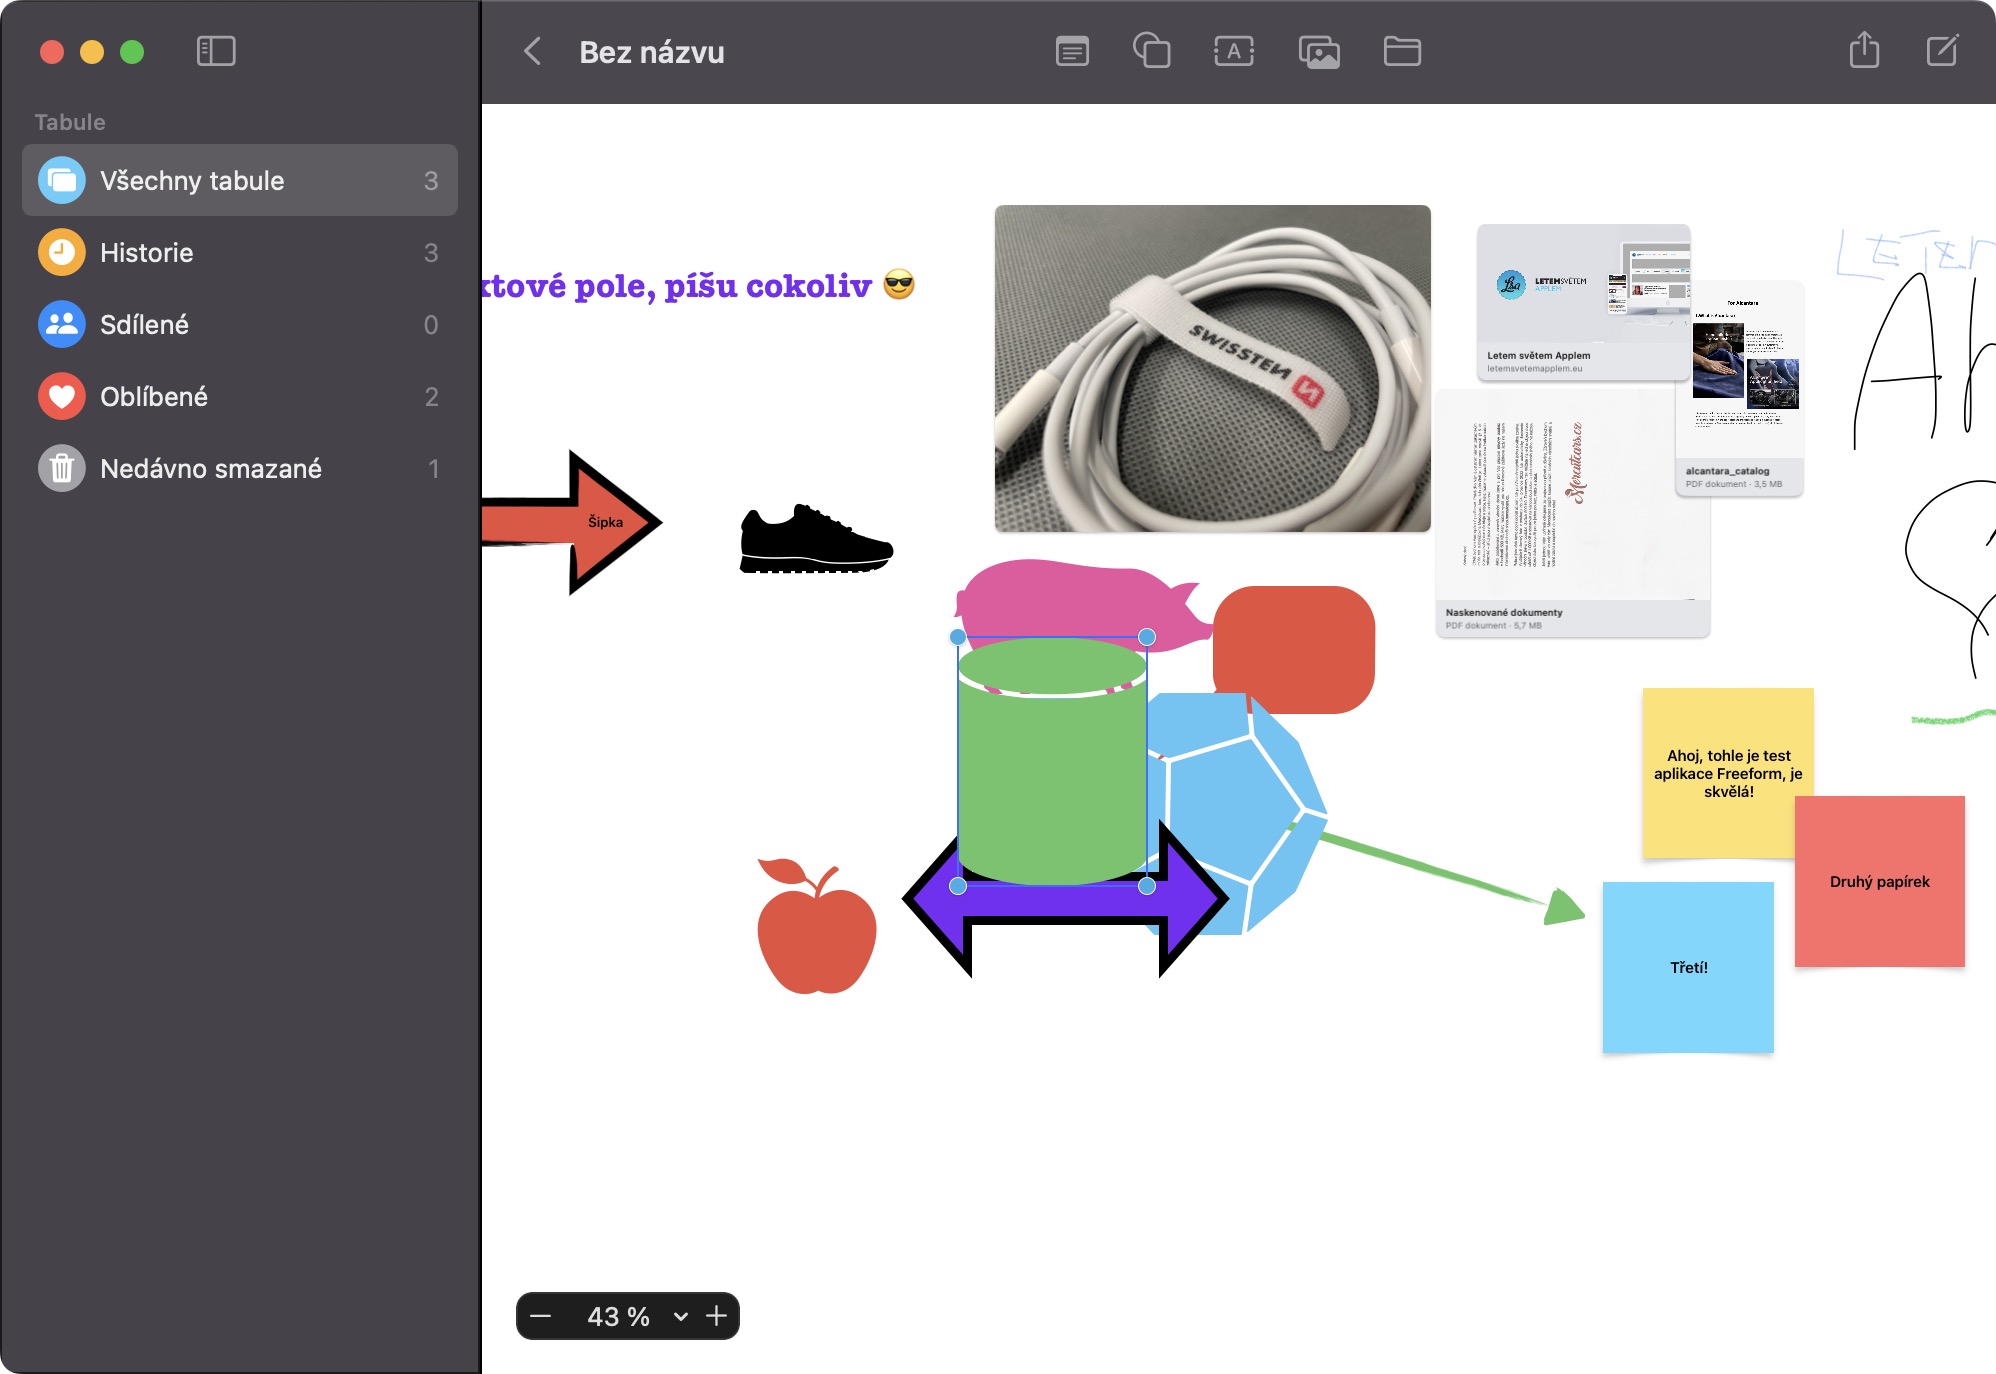Screen dimensions: 1996x1374
Task: Toggle the sidebar visibility
Action: coord(216,51)
